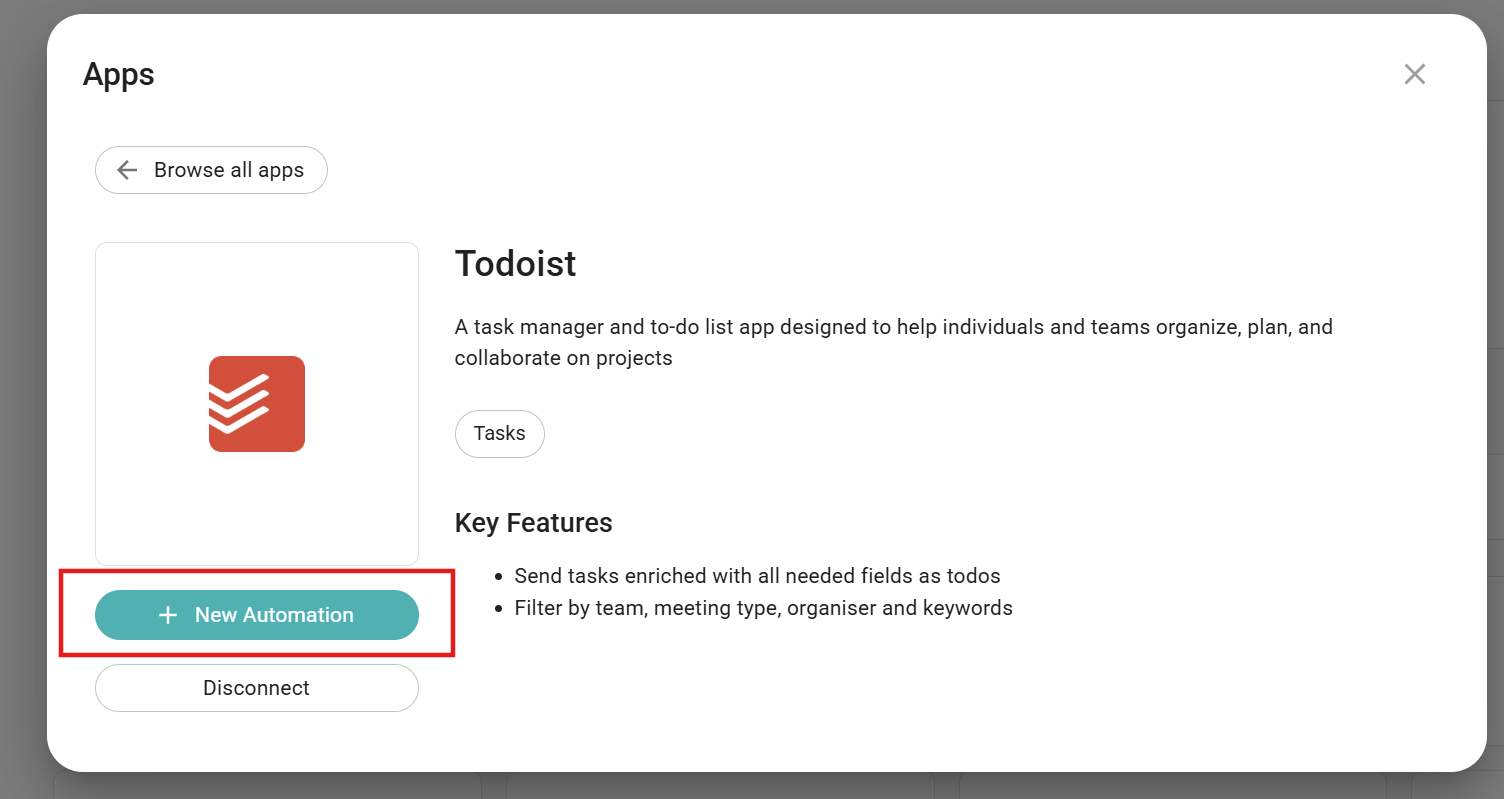The image size is (1504, 799).
Task: Click the back arrow beside Browse all apps
Action: [127, 170]
